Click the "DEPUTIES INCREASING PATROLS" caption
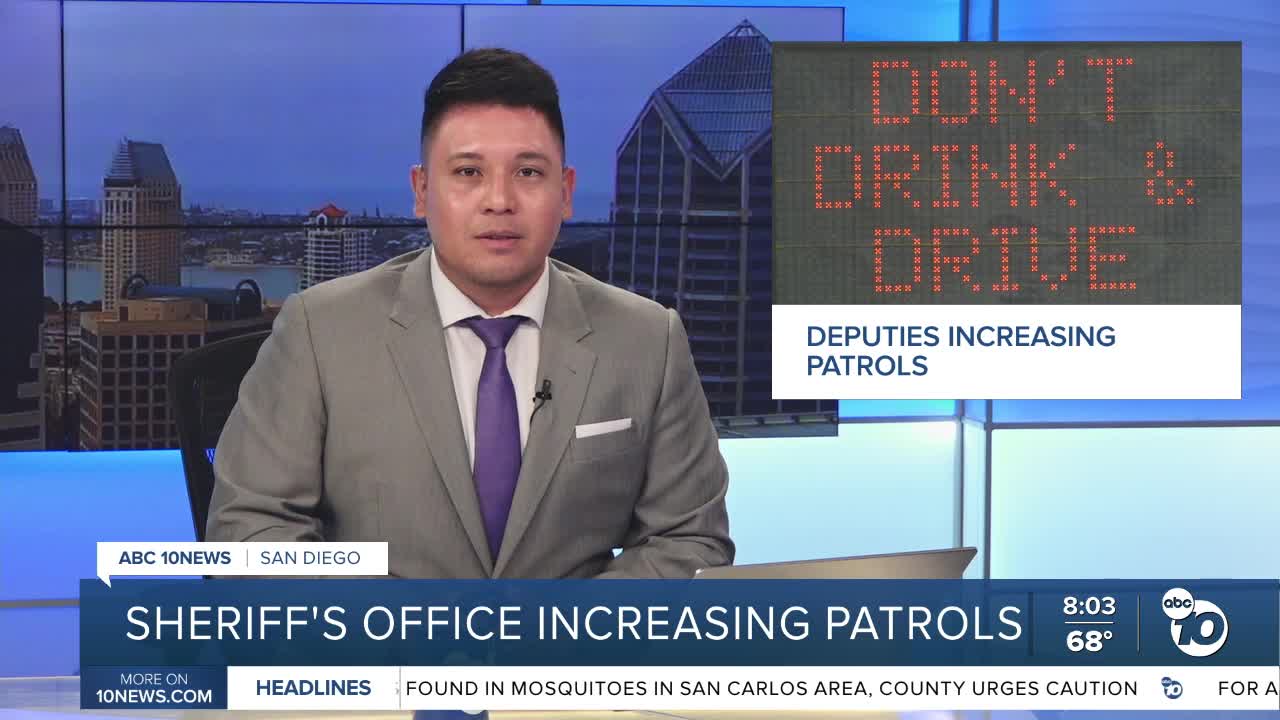This screenshot has width=1280, height=720. click(961, 351)
